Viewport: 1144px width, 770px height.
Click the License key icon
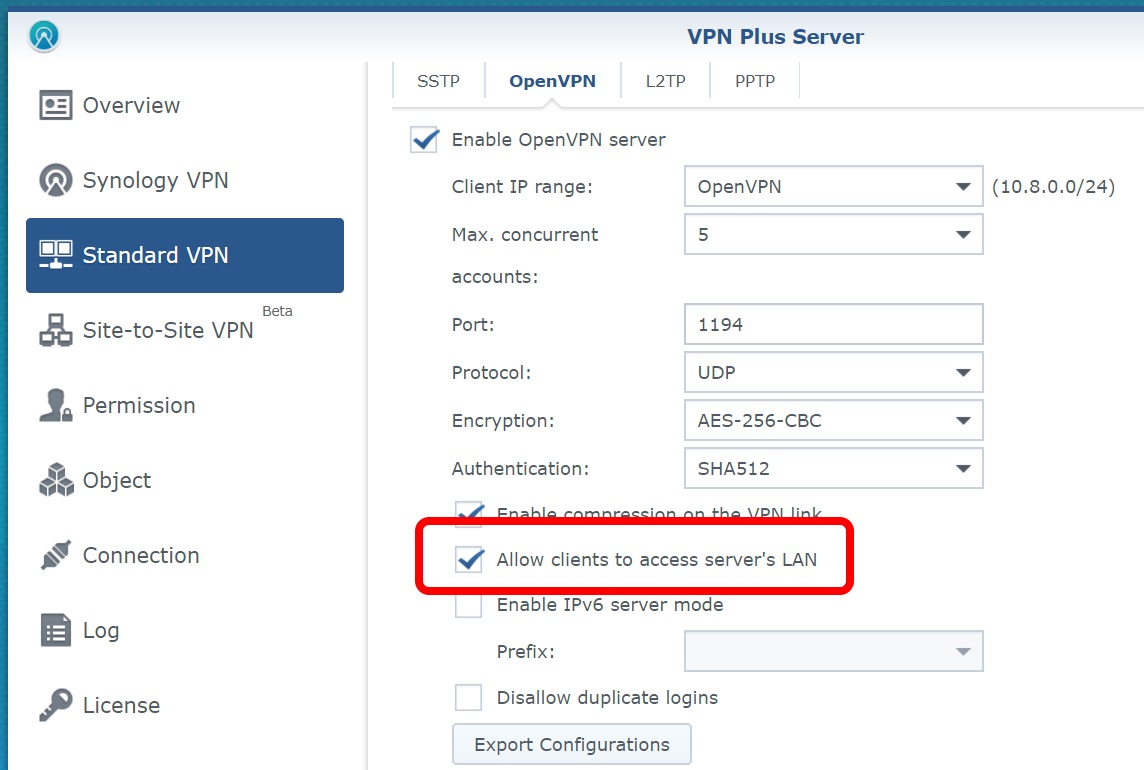pyautogui.click(x=55, y=705)
